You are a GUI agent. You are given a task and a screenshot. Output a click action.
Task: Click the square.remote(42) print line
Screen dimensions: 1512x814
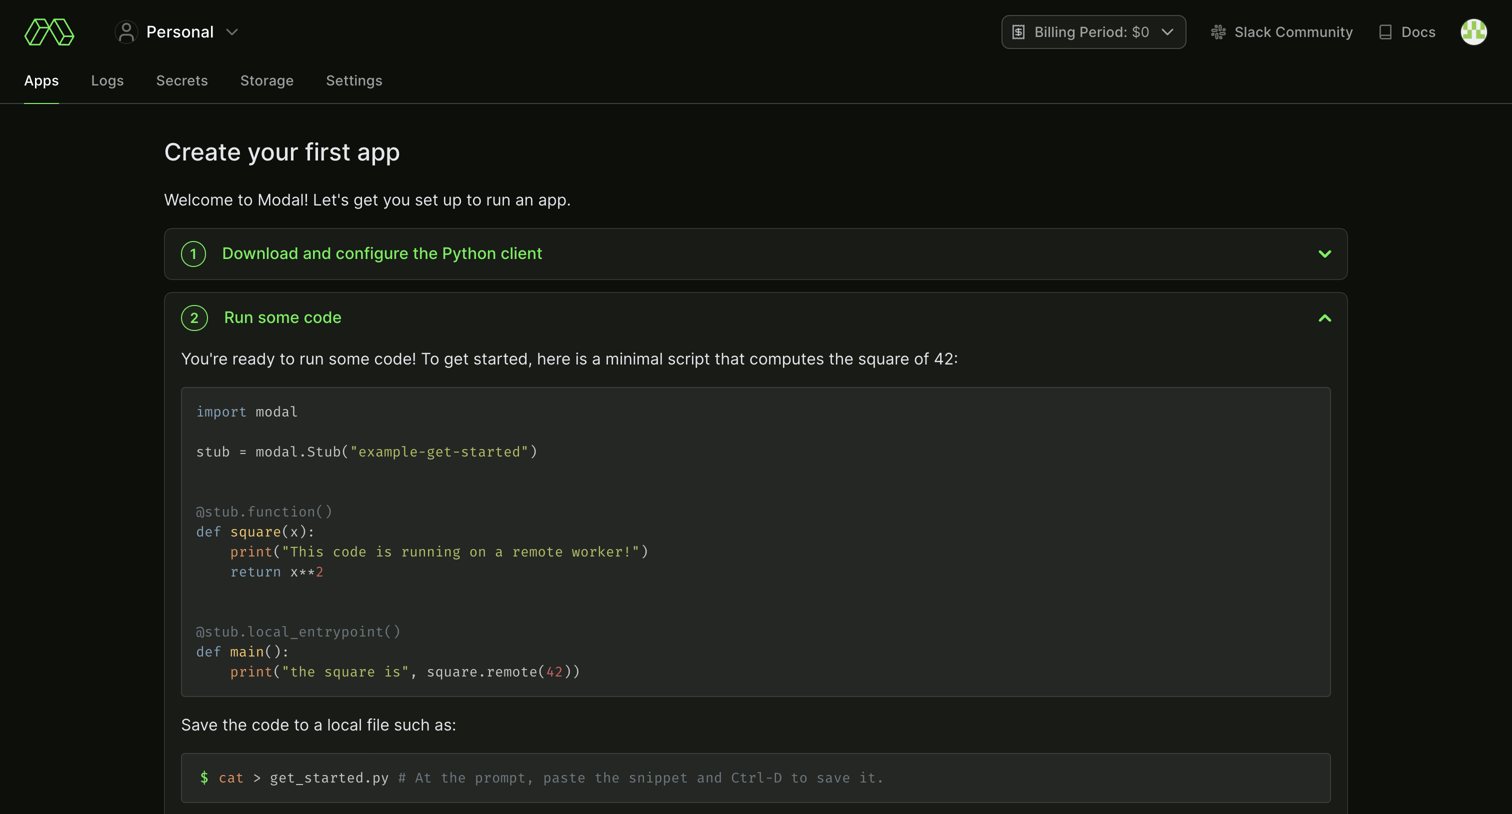pyautogui.click(x=405, y=672)
